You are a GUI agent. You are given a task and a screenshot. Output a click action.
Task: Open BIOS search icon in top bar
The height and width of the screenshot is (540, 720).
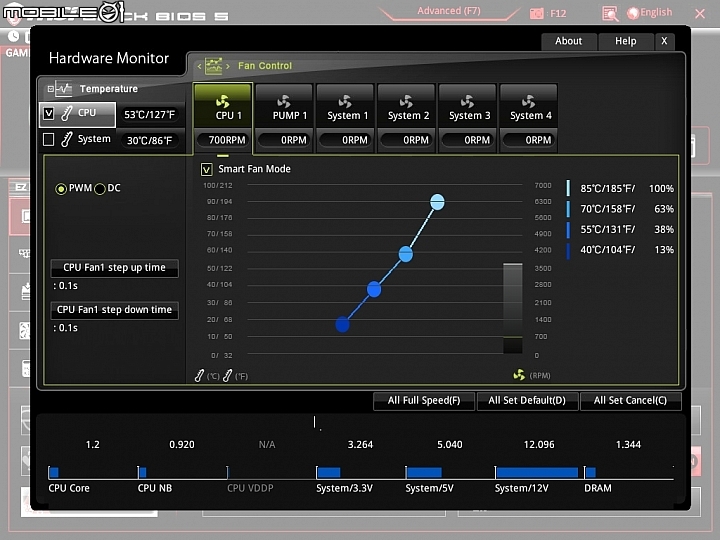pos(610,14)
